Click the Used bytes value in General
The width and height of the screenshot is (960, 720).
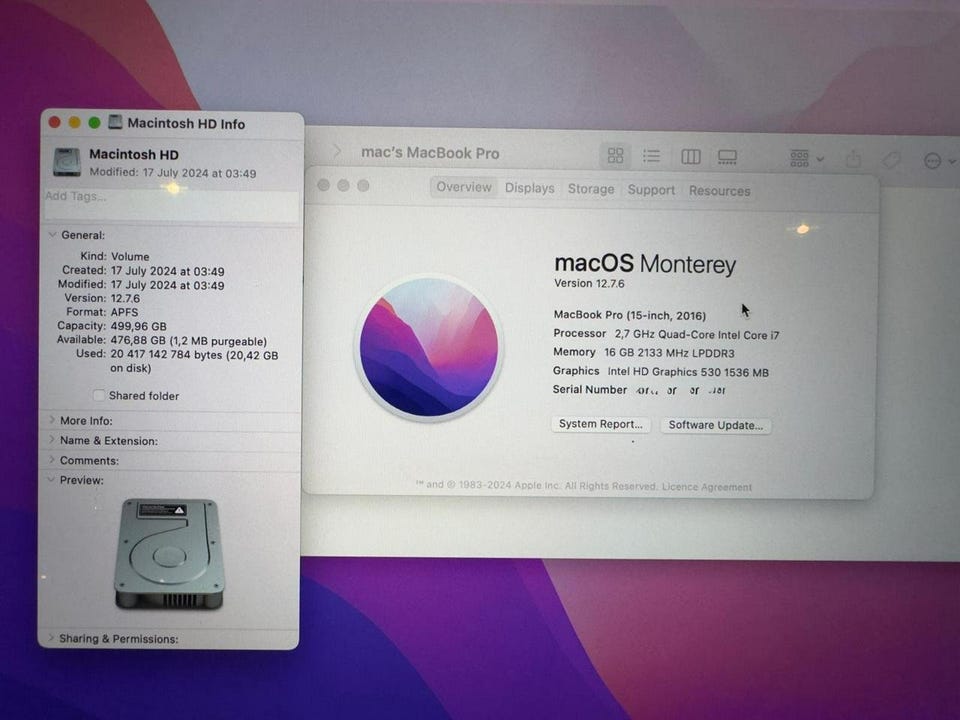pos(194,361)
